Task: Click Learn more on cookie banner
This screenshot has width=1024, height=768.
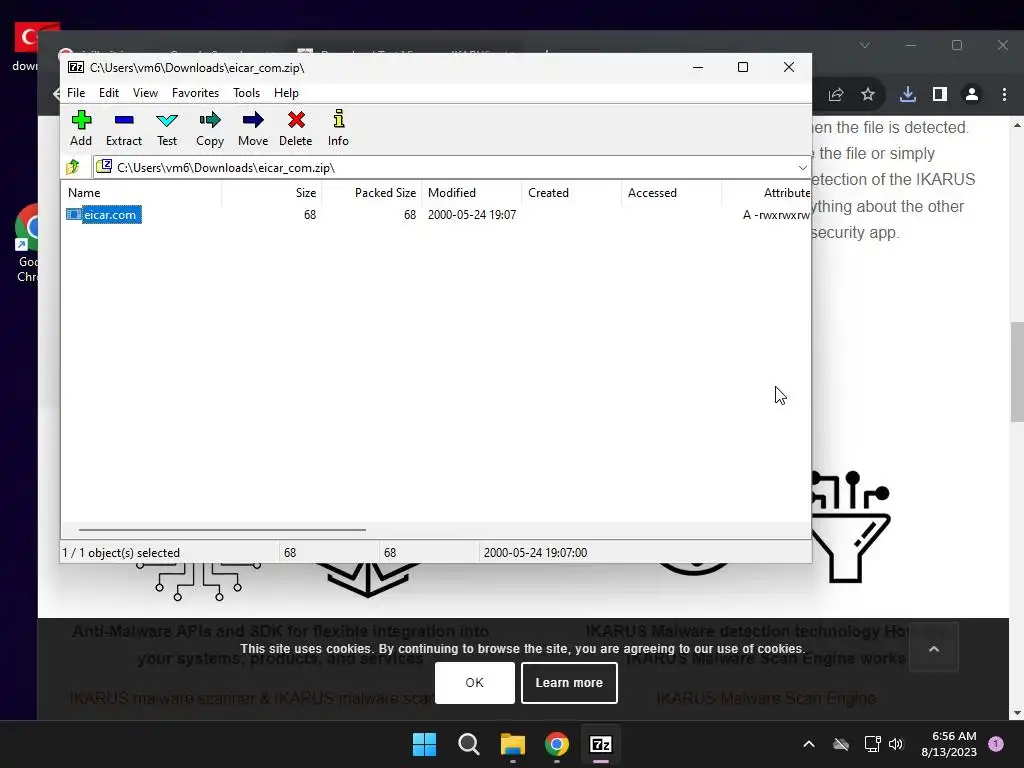Action: click(x=569, y=682)
